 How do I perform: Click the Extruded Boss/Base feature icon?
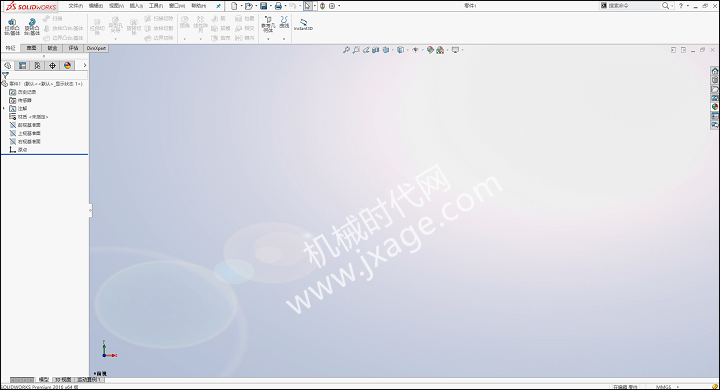pos(12,27)
